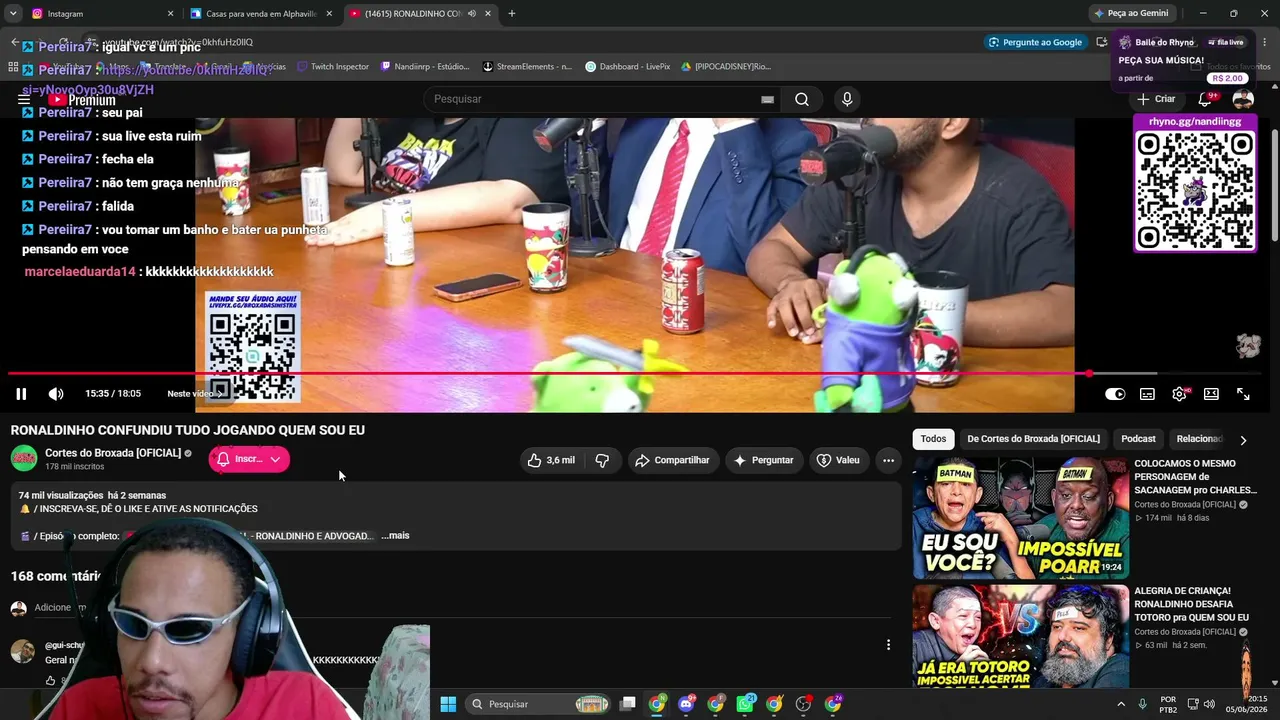Switch to theater mode view
This screenshot has width=1280, height=720.
1211,394
